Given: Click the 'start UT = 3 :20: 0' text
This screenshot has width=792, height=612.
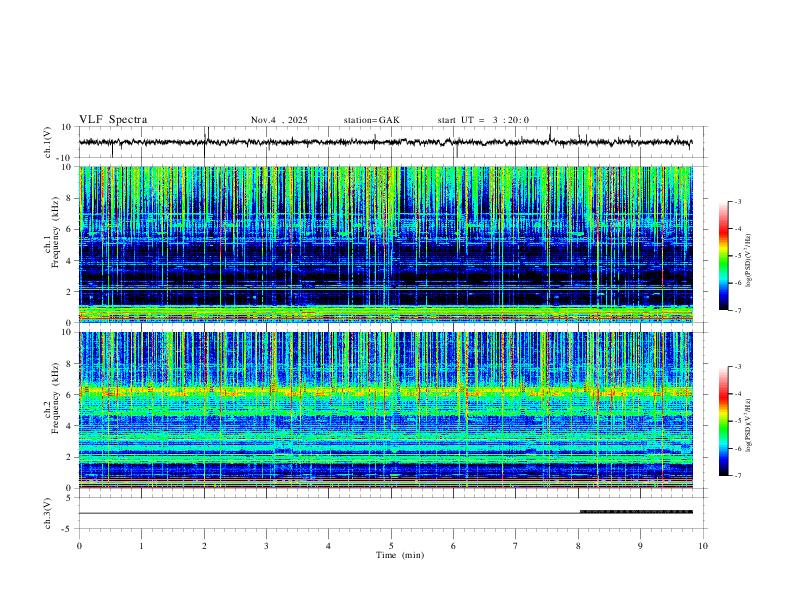Looking at the screenshot, I should tap(483, 120).
